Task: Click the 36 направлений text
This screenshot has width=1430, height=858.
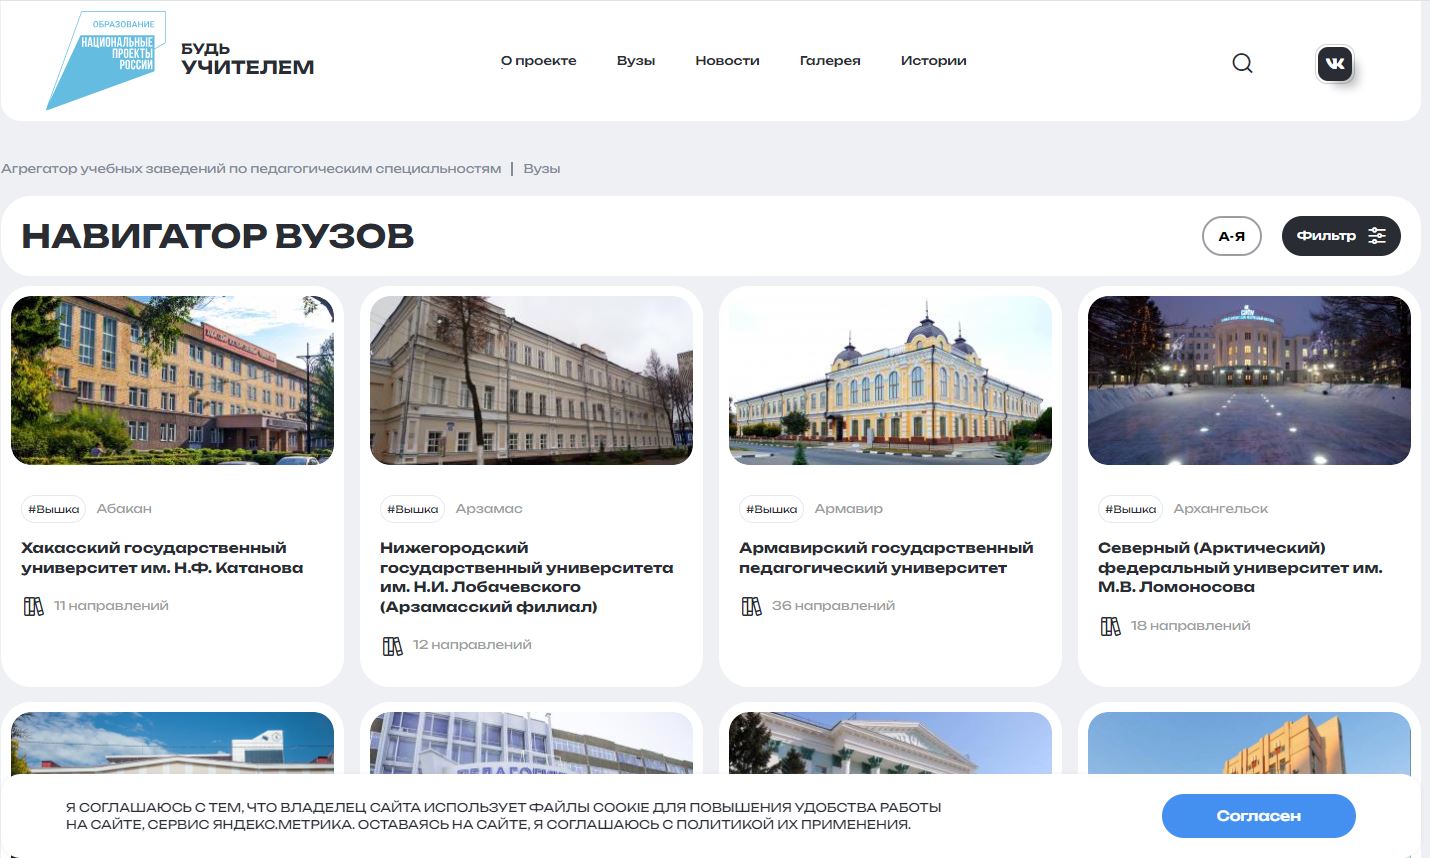Action: 833,606
